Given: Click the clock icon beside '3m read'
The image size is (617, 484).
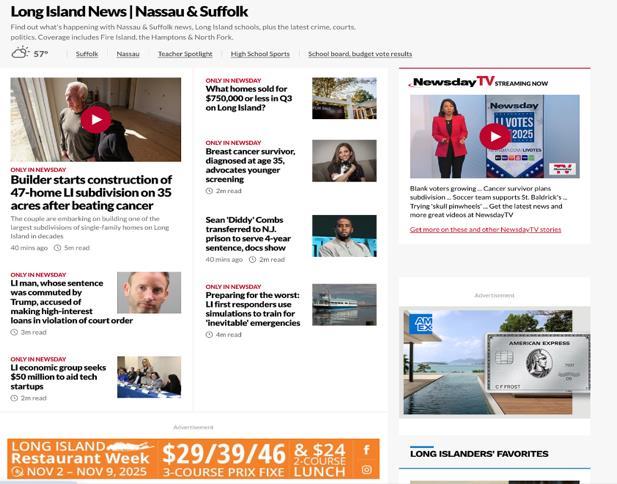Looking at the screenshot, I should (x=14, y=332).
